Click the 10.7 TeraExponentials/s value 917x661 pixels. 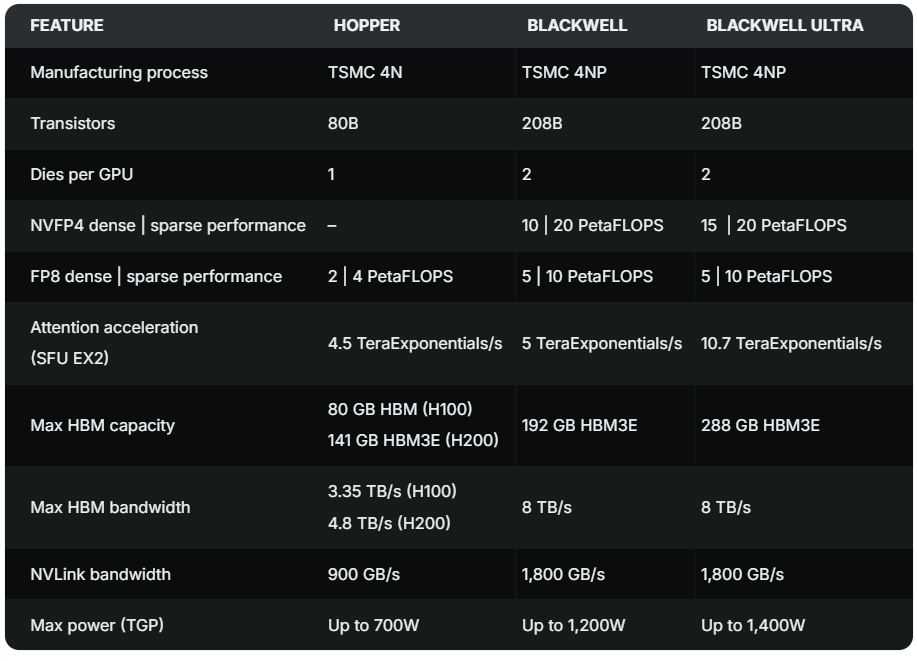tap(791, 343)
